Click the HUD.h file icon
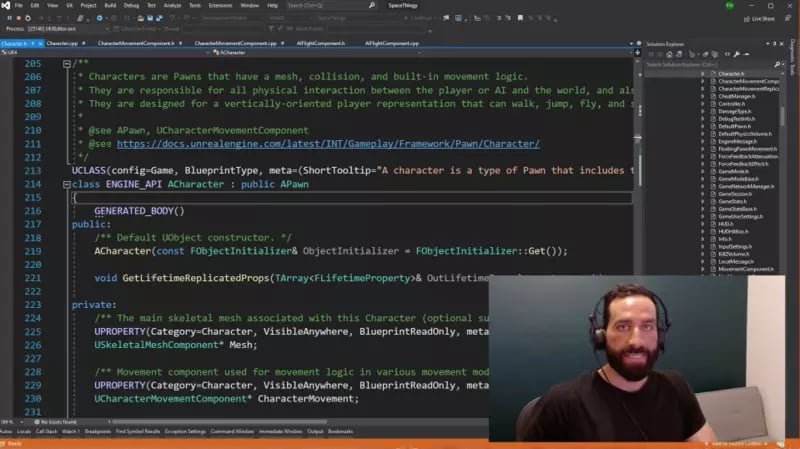 714,221
